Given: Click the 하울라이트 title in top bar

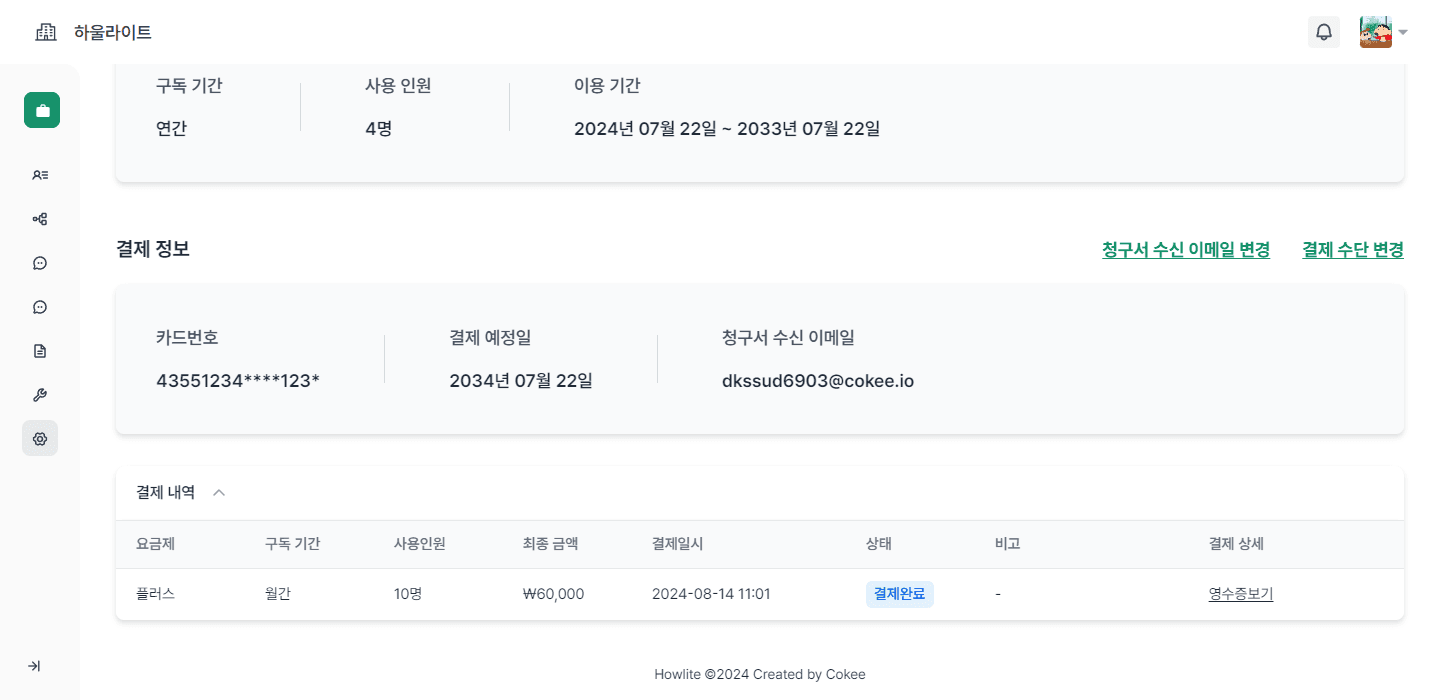Looking at the screenshot, I should coord(113,31).
